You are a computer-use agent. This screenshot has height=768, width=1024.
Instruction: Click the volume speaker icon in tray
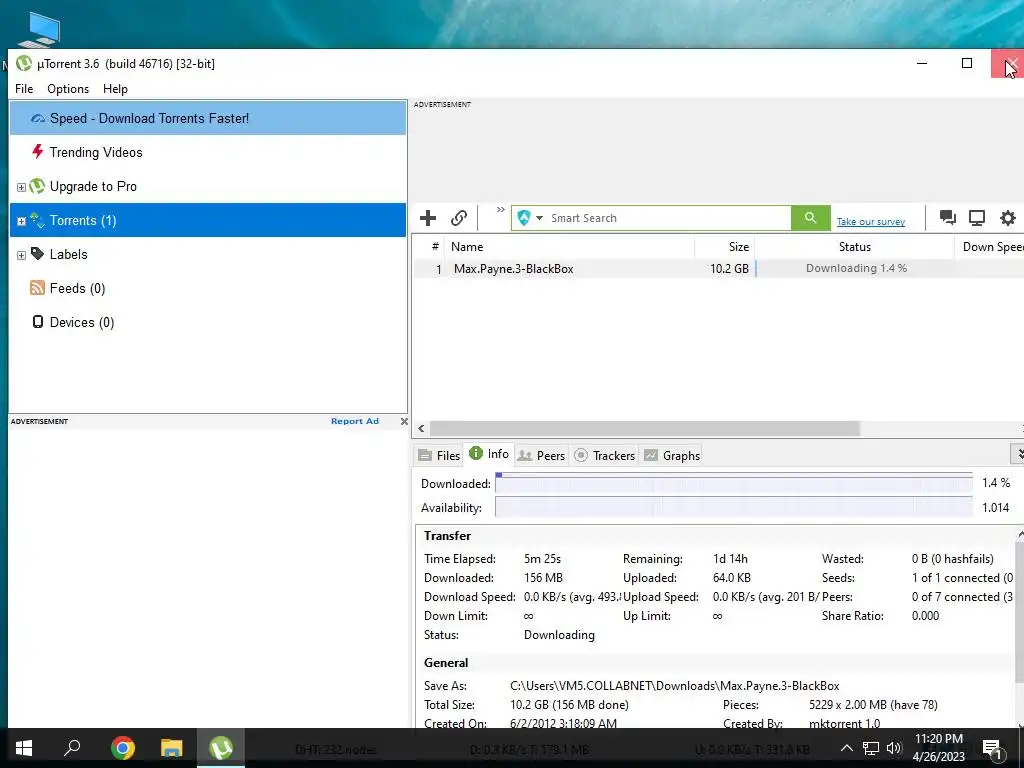coord(894,748)
